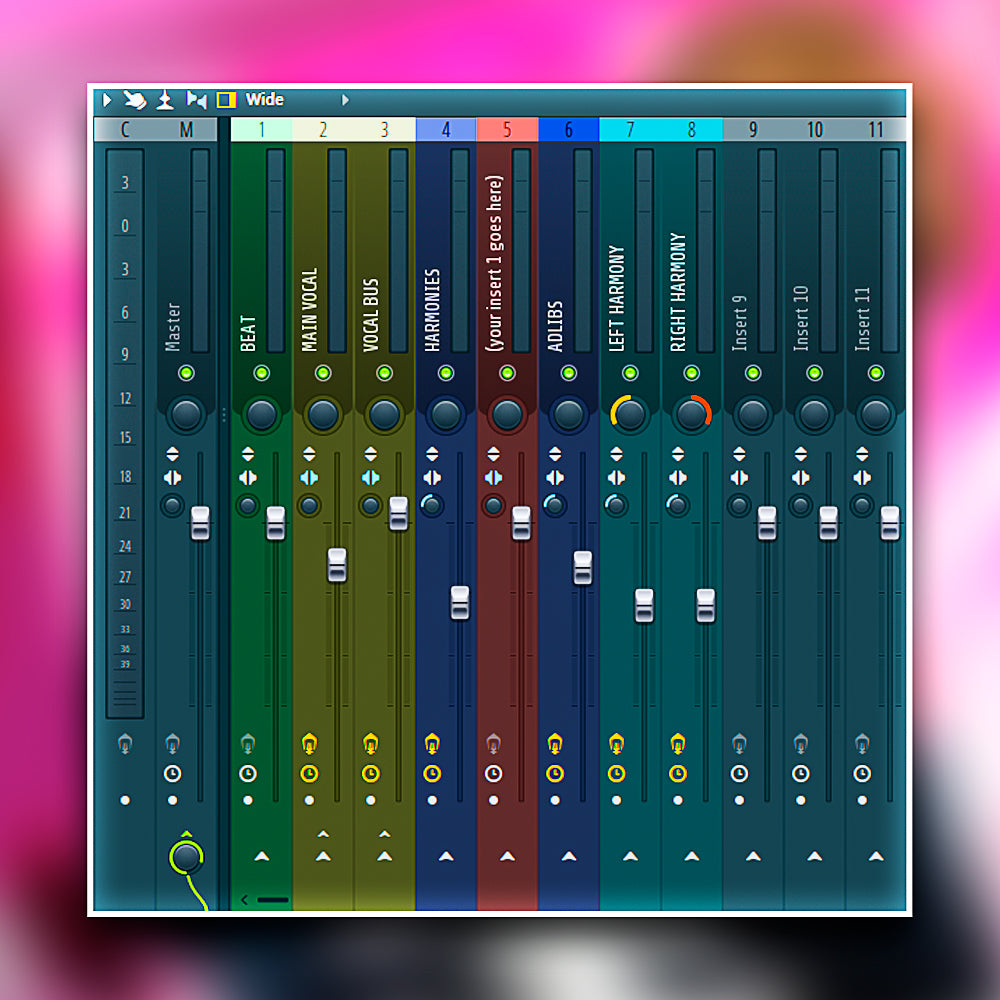Toggle latency compensation clock on Insert 10
This screenshot has height=1000, width=1000.
[800, 774]
